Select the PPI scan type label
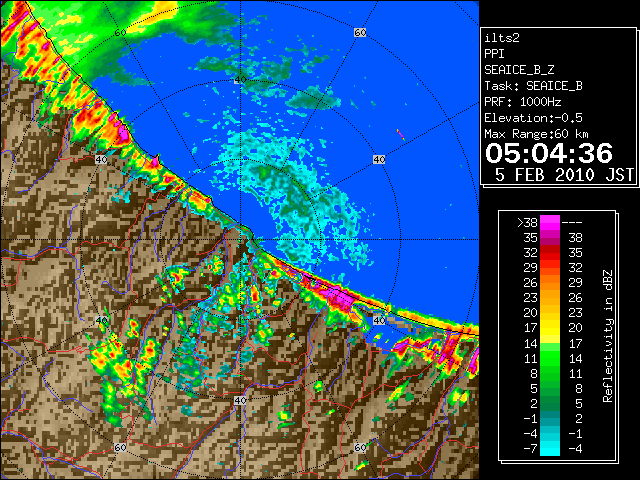Image resolution: width=640 pixels, height=480 pixels. [494, 54]
